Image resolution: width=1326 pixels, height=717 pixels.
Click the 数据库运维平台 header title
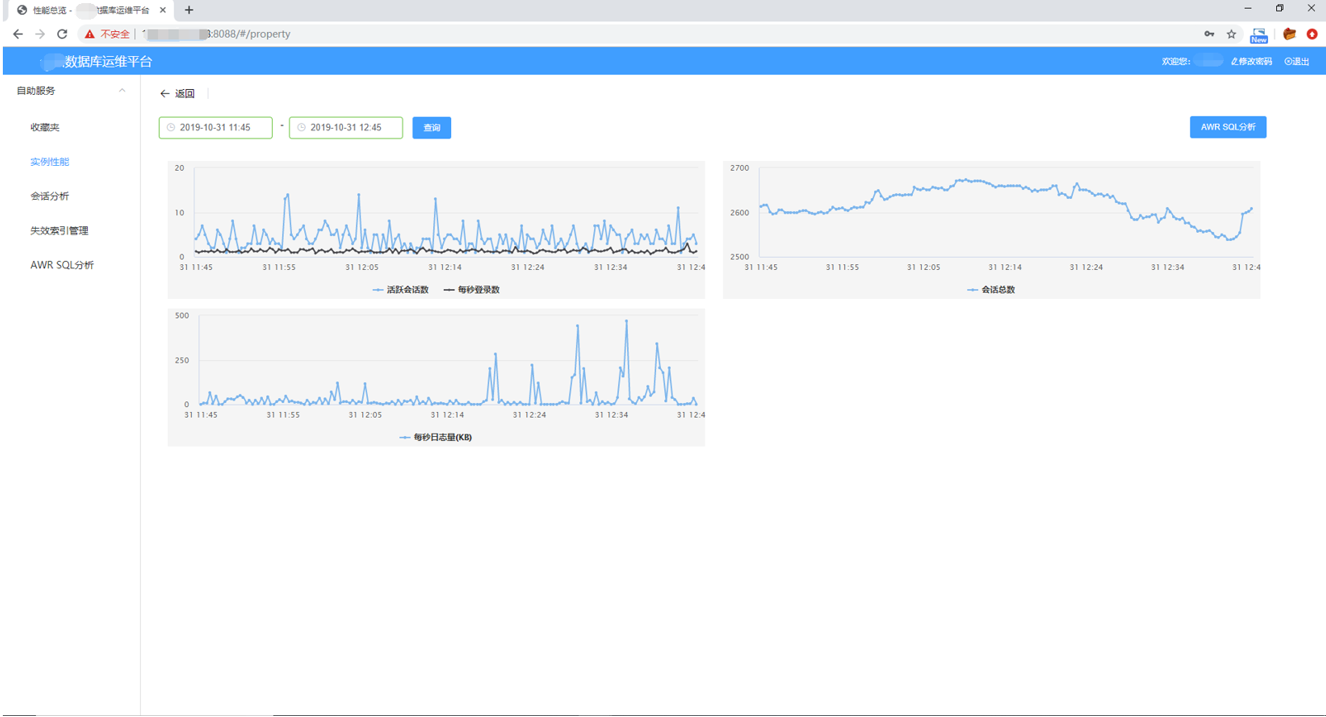pyautogui.click(x=109, y=62)
